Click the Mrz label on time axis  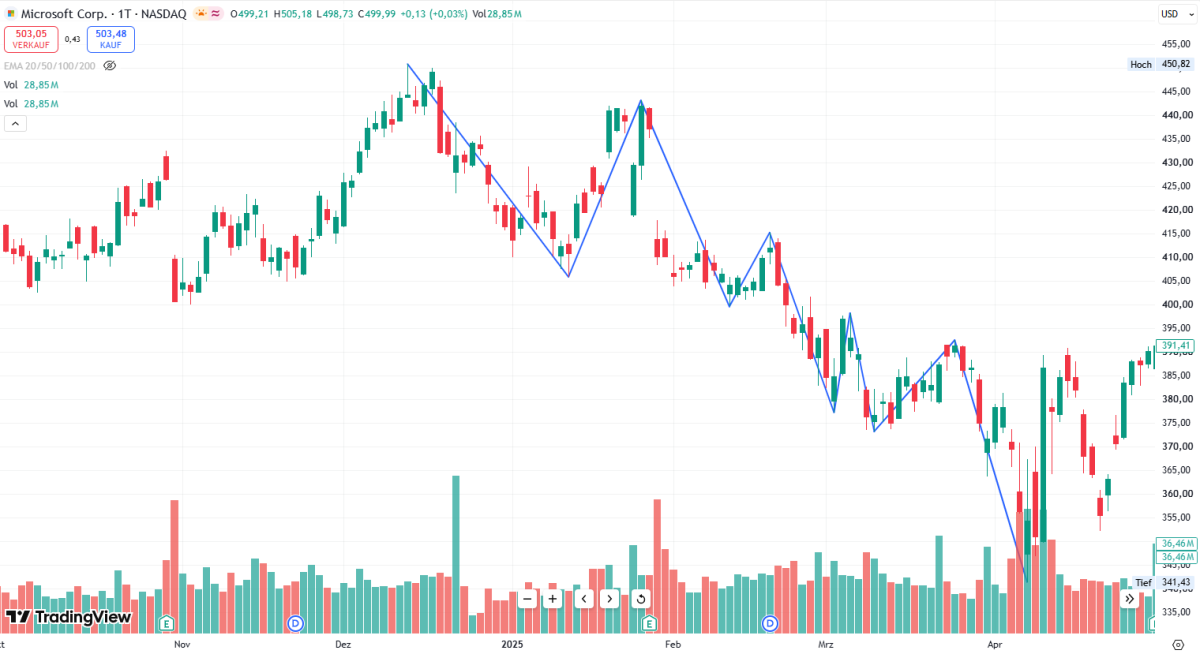point(826,645)
